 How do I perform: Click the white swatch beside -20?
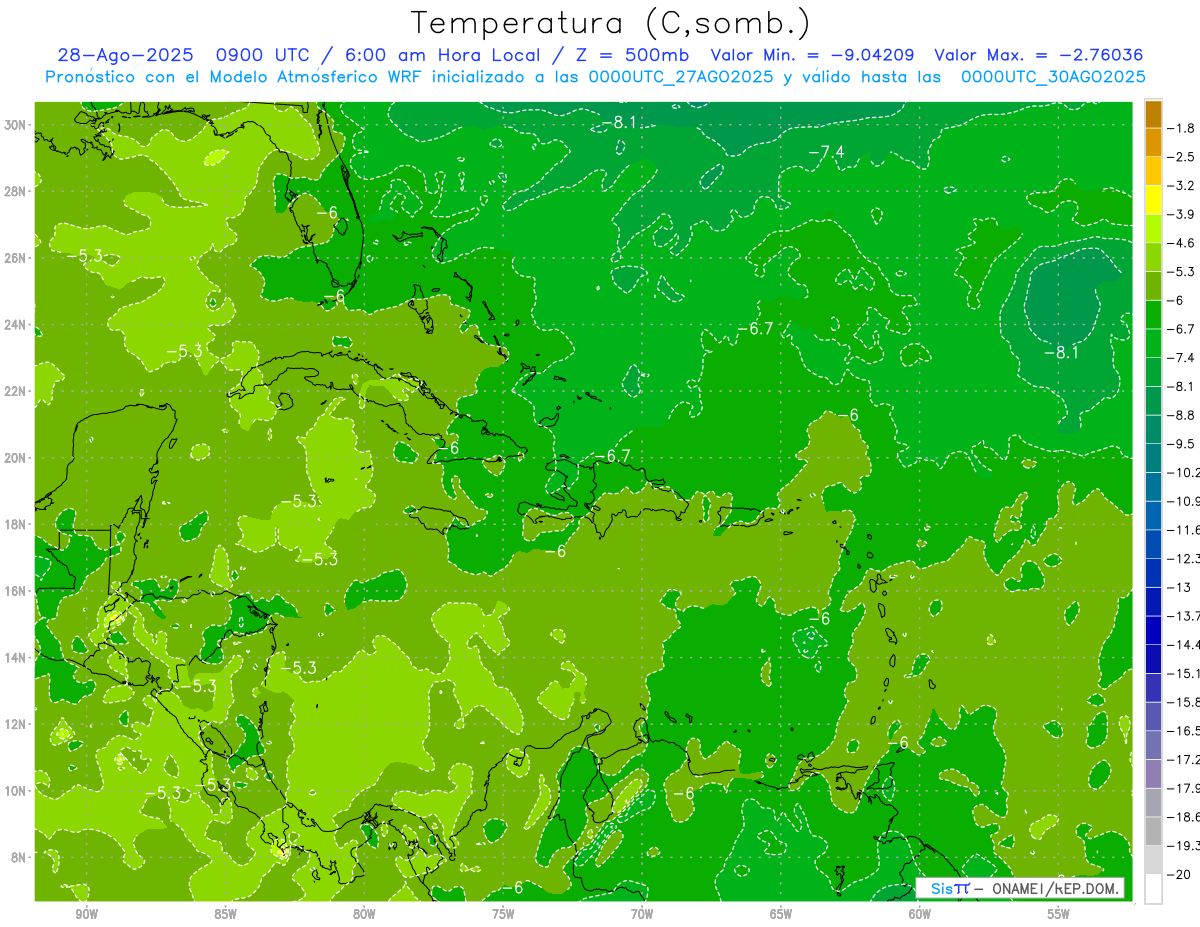coord(1153,888)
